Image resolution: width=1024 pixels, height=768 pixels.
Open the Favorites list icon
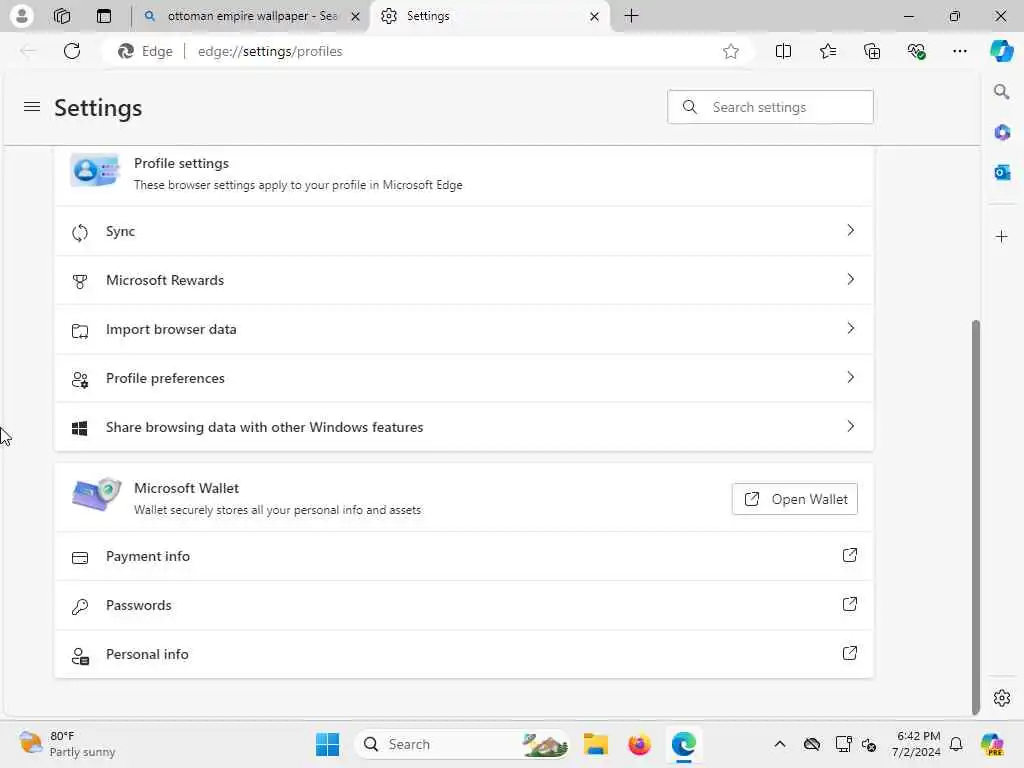coord(827,51)
